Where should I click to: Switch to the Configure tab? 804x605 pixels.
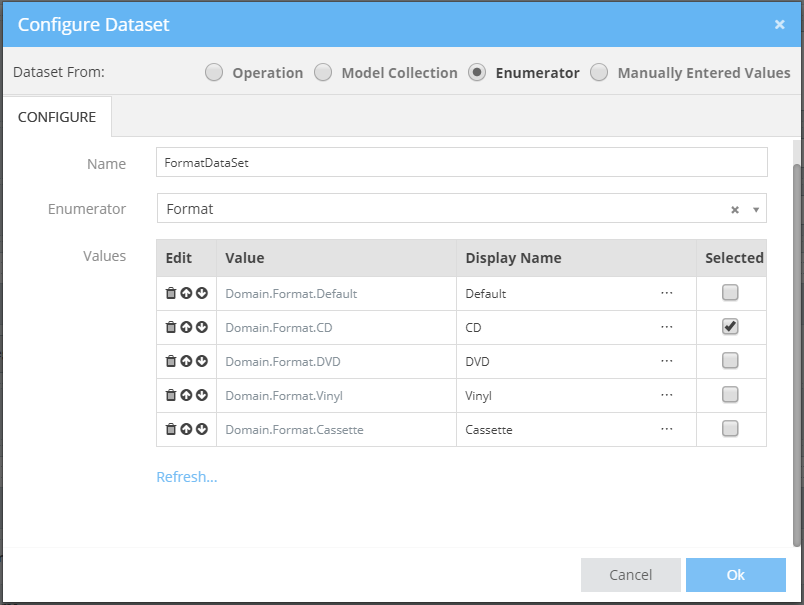(x=57, y=117)
